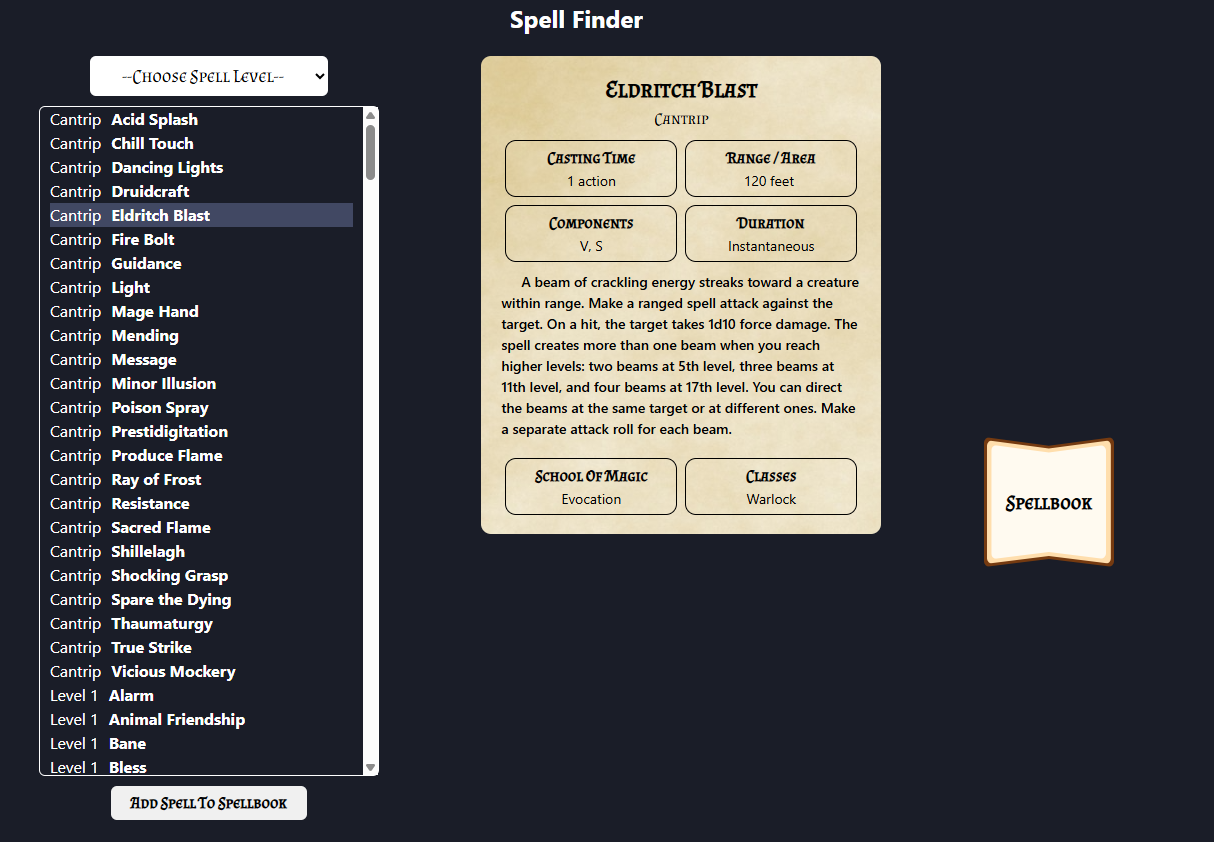Screen dimensions: 1214x842
Task: Click the highlighted Eldritch Blast entry
Action: pos(160,216)
